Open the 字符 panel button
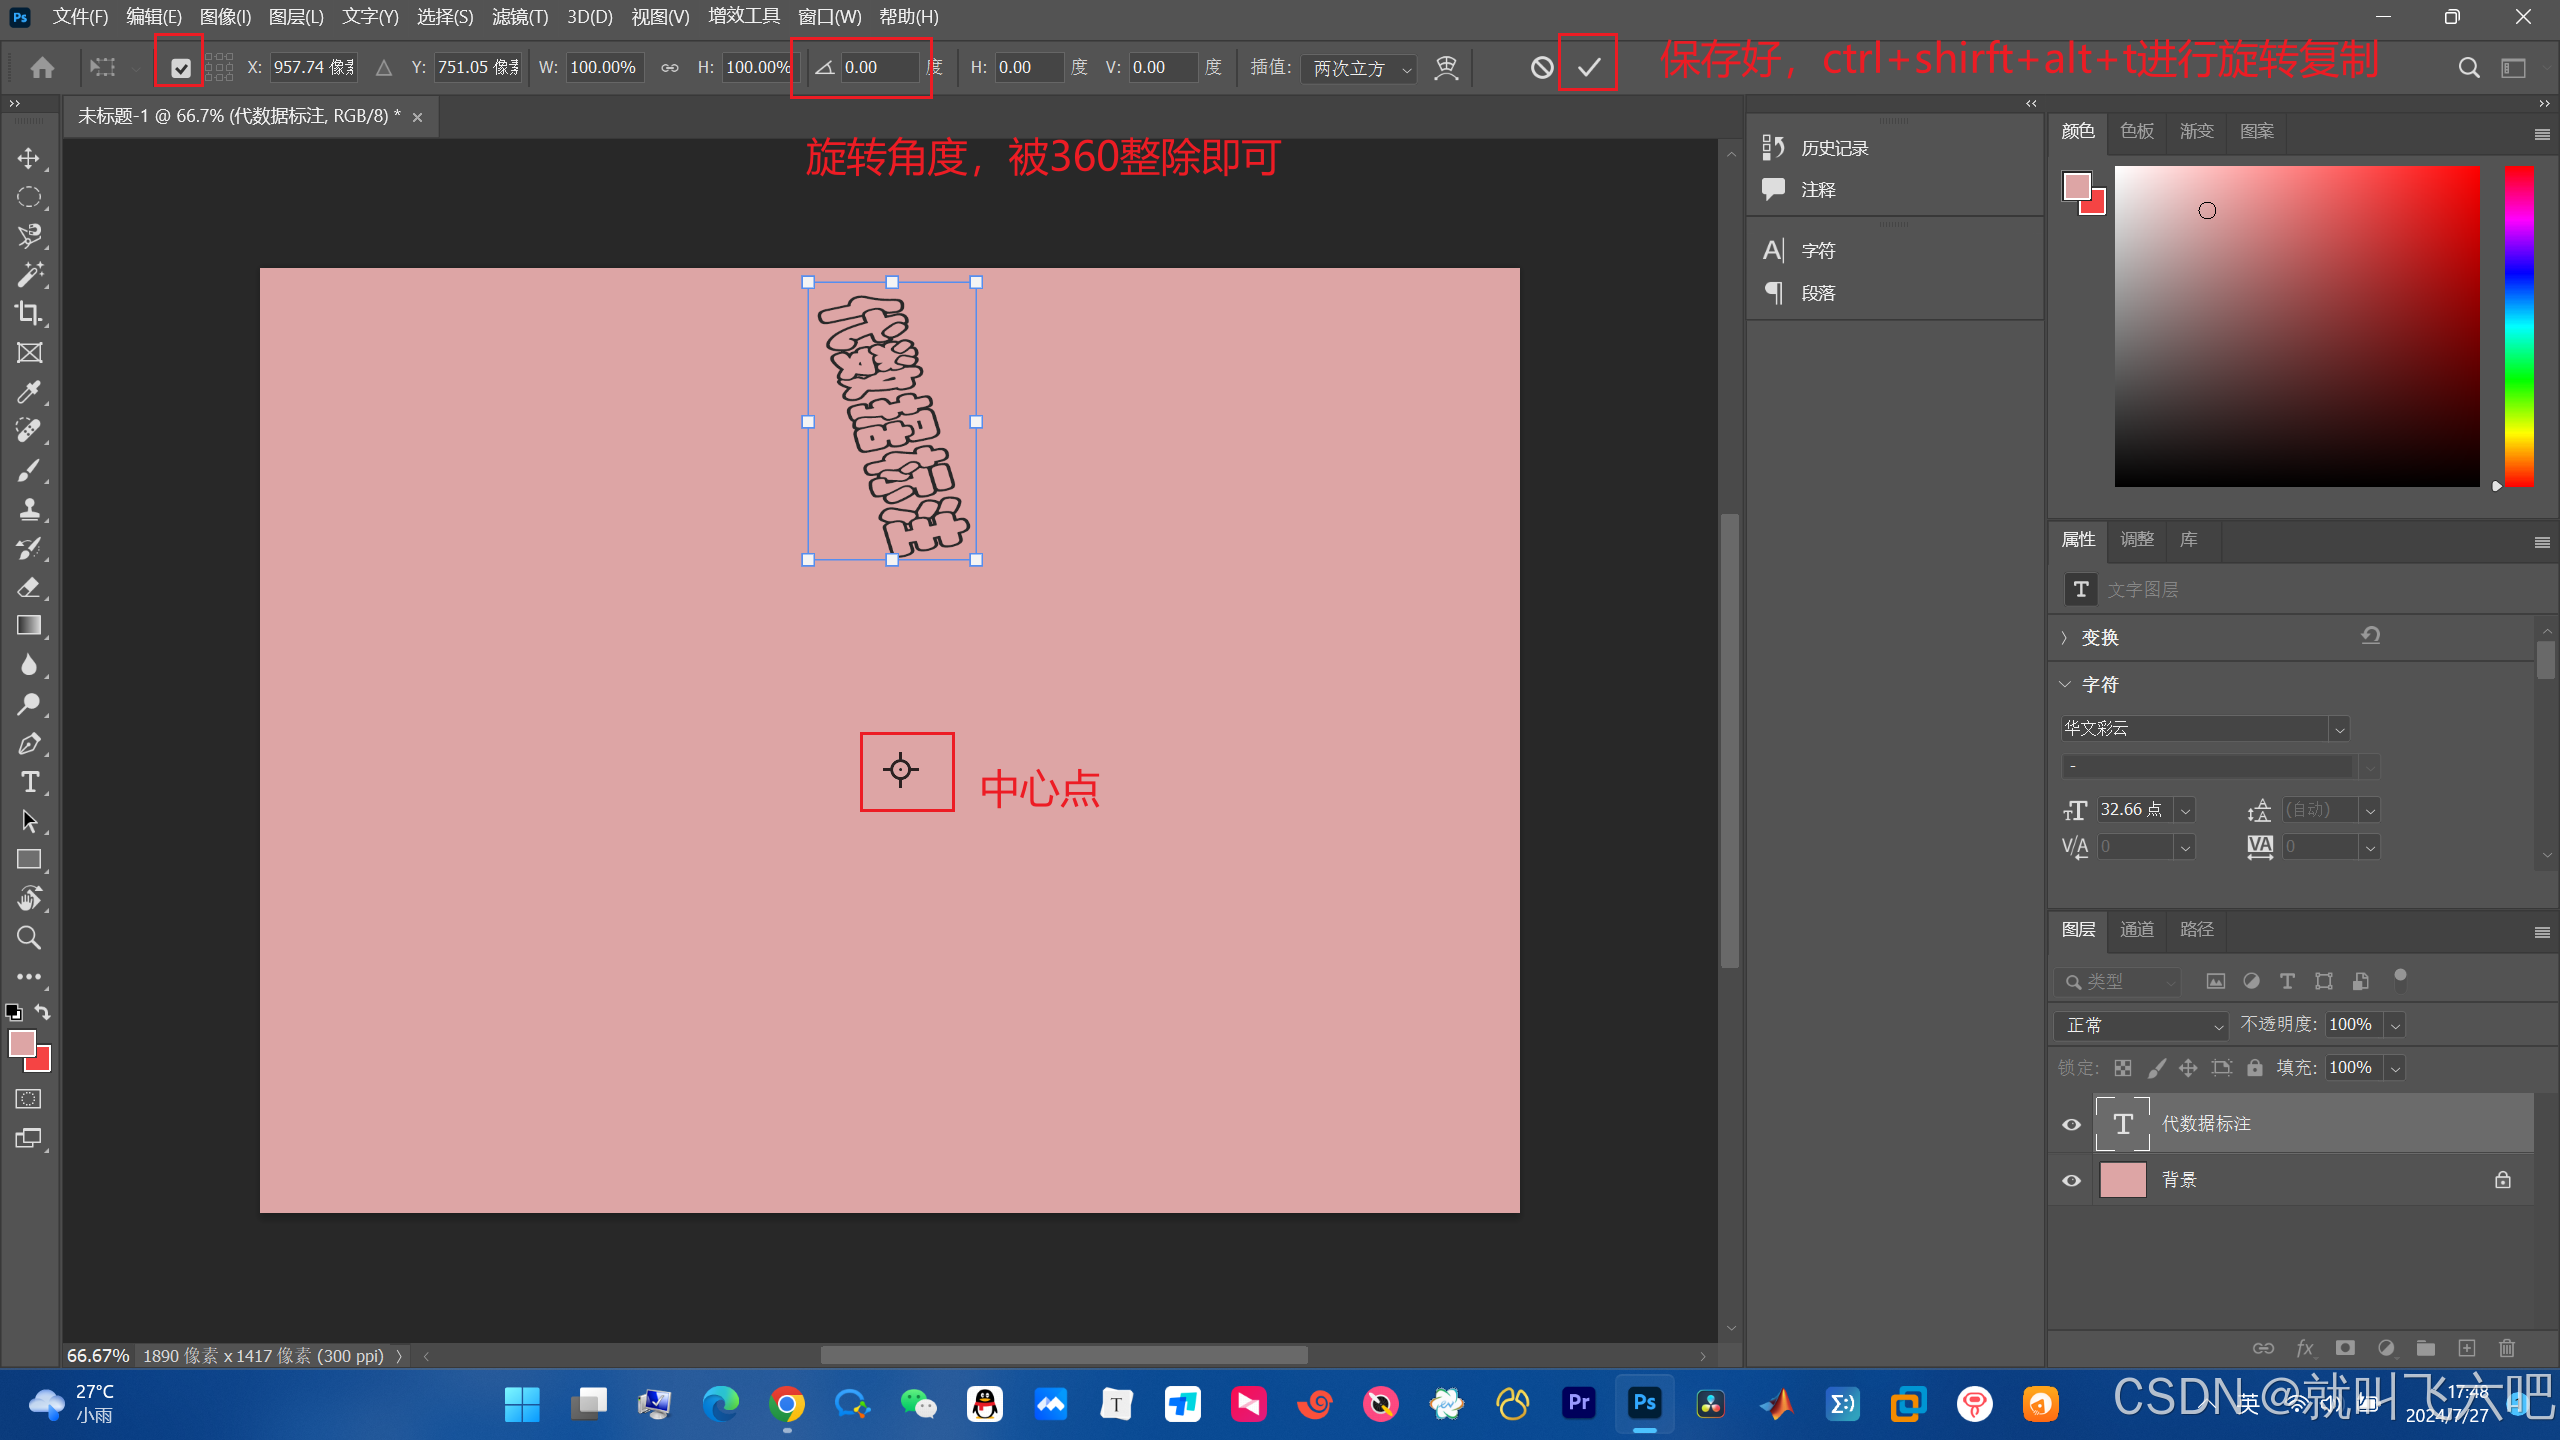Screen dimensions: 2560x1440 click(1817, 250)
